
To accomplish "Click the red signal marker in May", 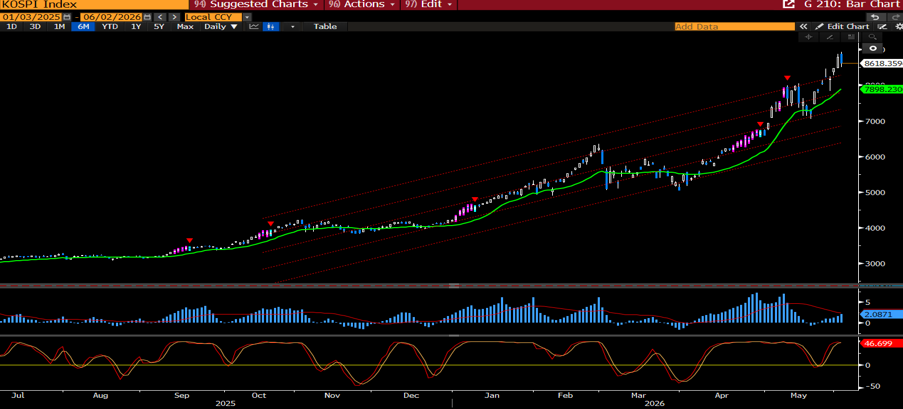I will (787, 77).
